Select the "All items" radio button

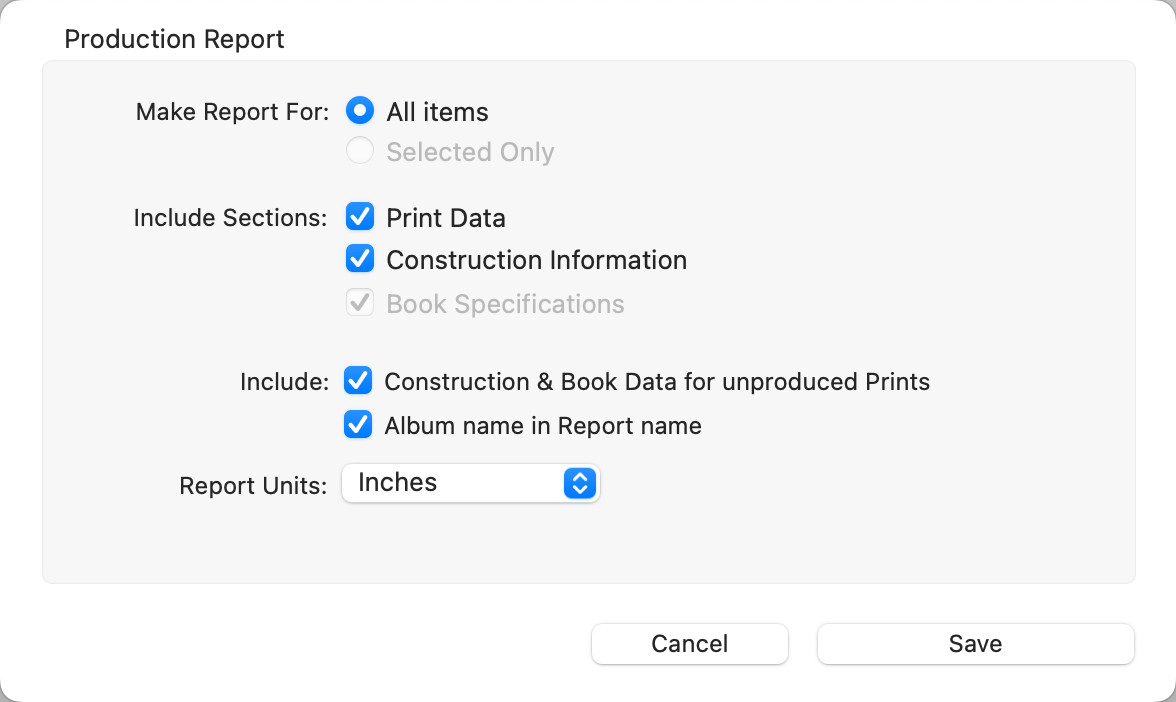point(360,111)
